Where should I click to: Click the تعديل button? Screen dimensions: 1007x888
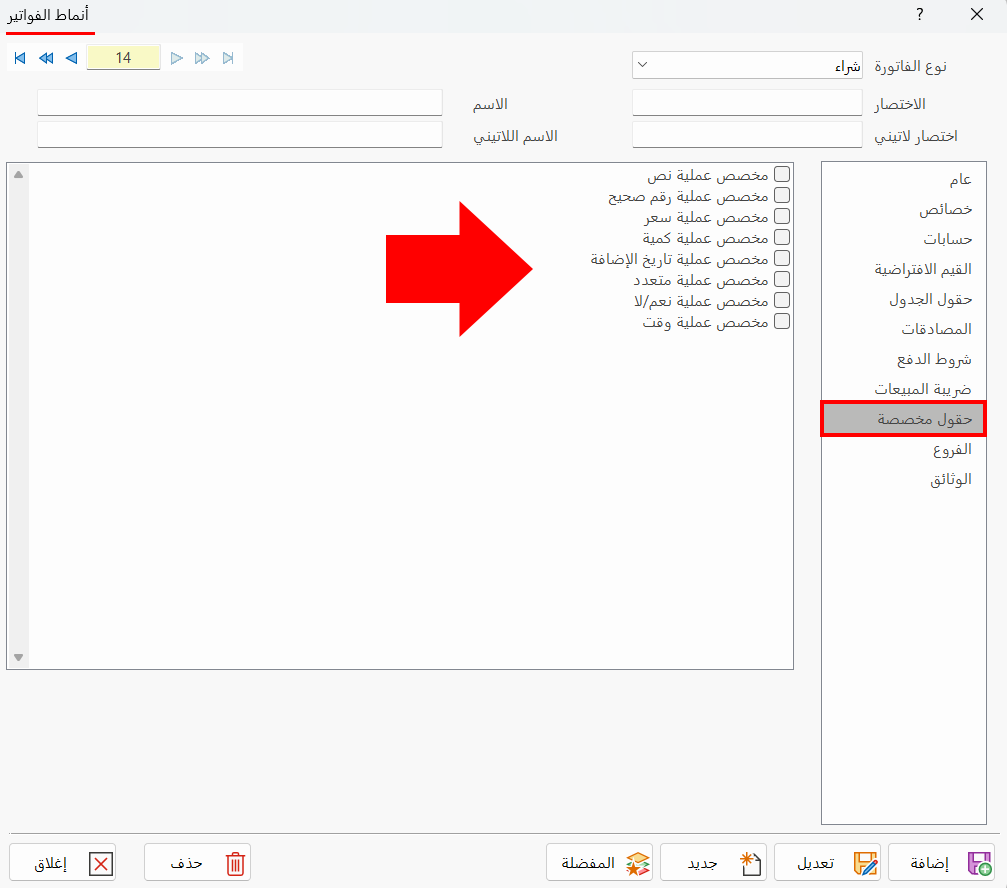[827, 862]
